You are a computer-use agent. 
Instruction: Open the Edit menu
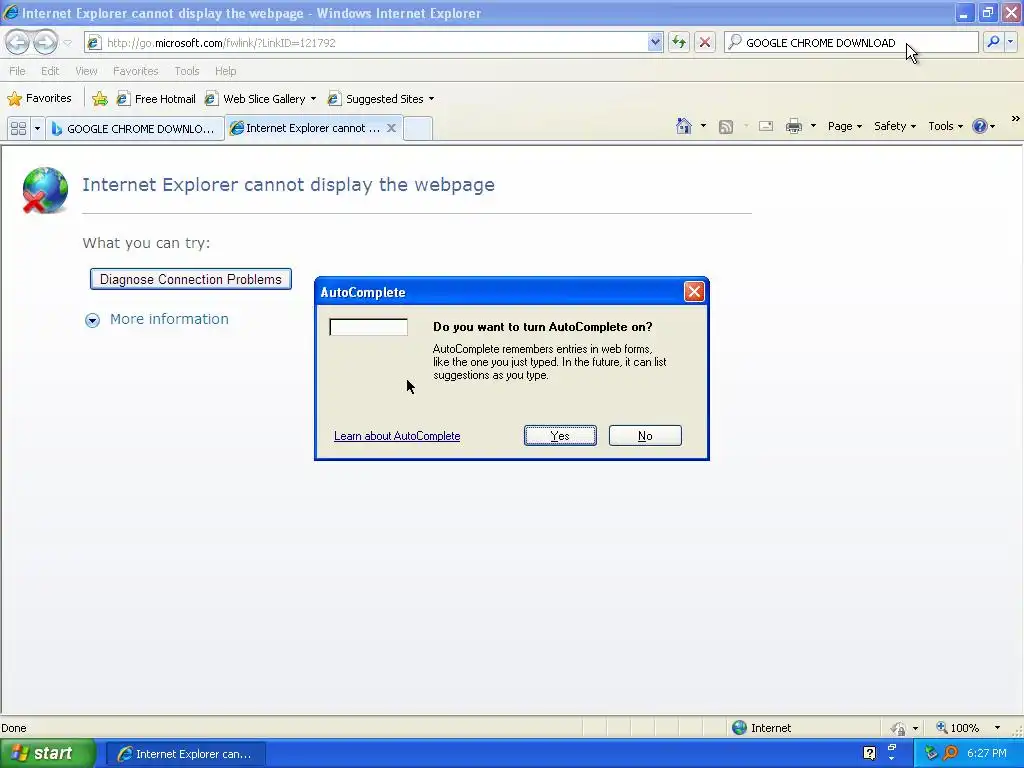tap(50, 71)
